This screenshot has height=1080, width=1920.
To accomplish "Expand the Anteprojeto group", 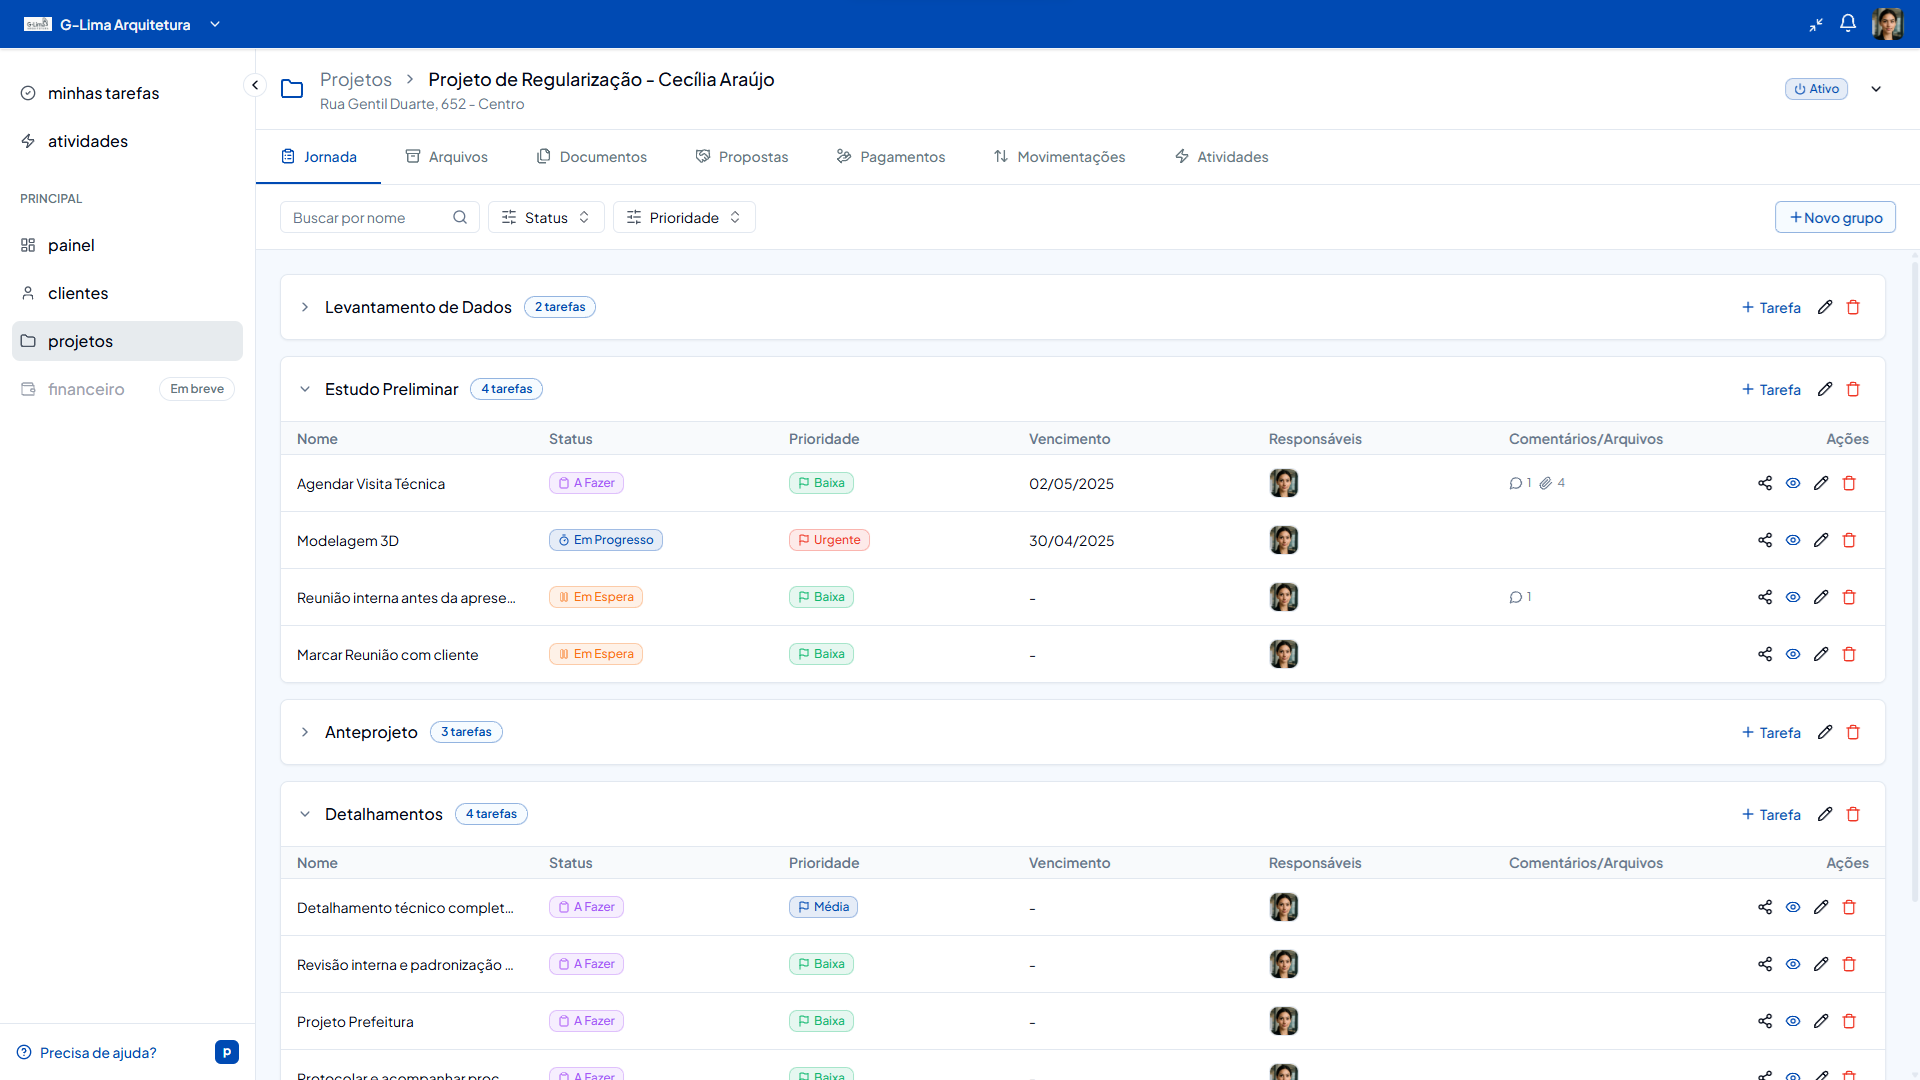I will [305, 732].
